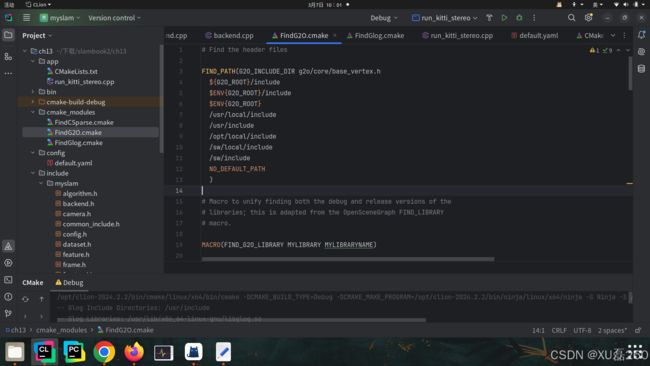Open the Services tool window icon
Viewport: 650px width, 366px height.
tap(8, 263)
